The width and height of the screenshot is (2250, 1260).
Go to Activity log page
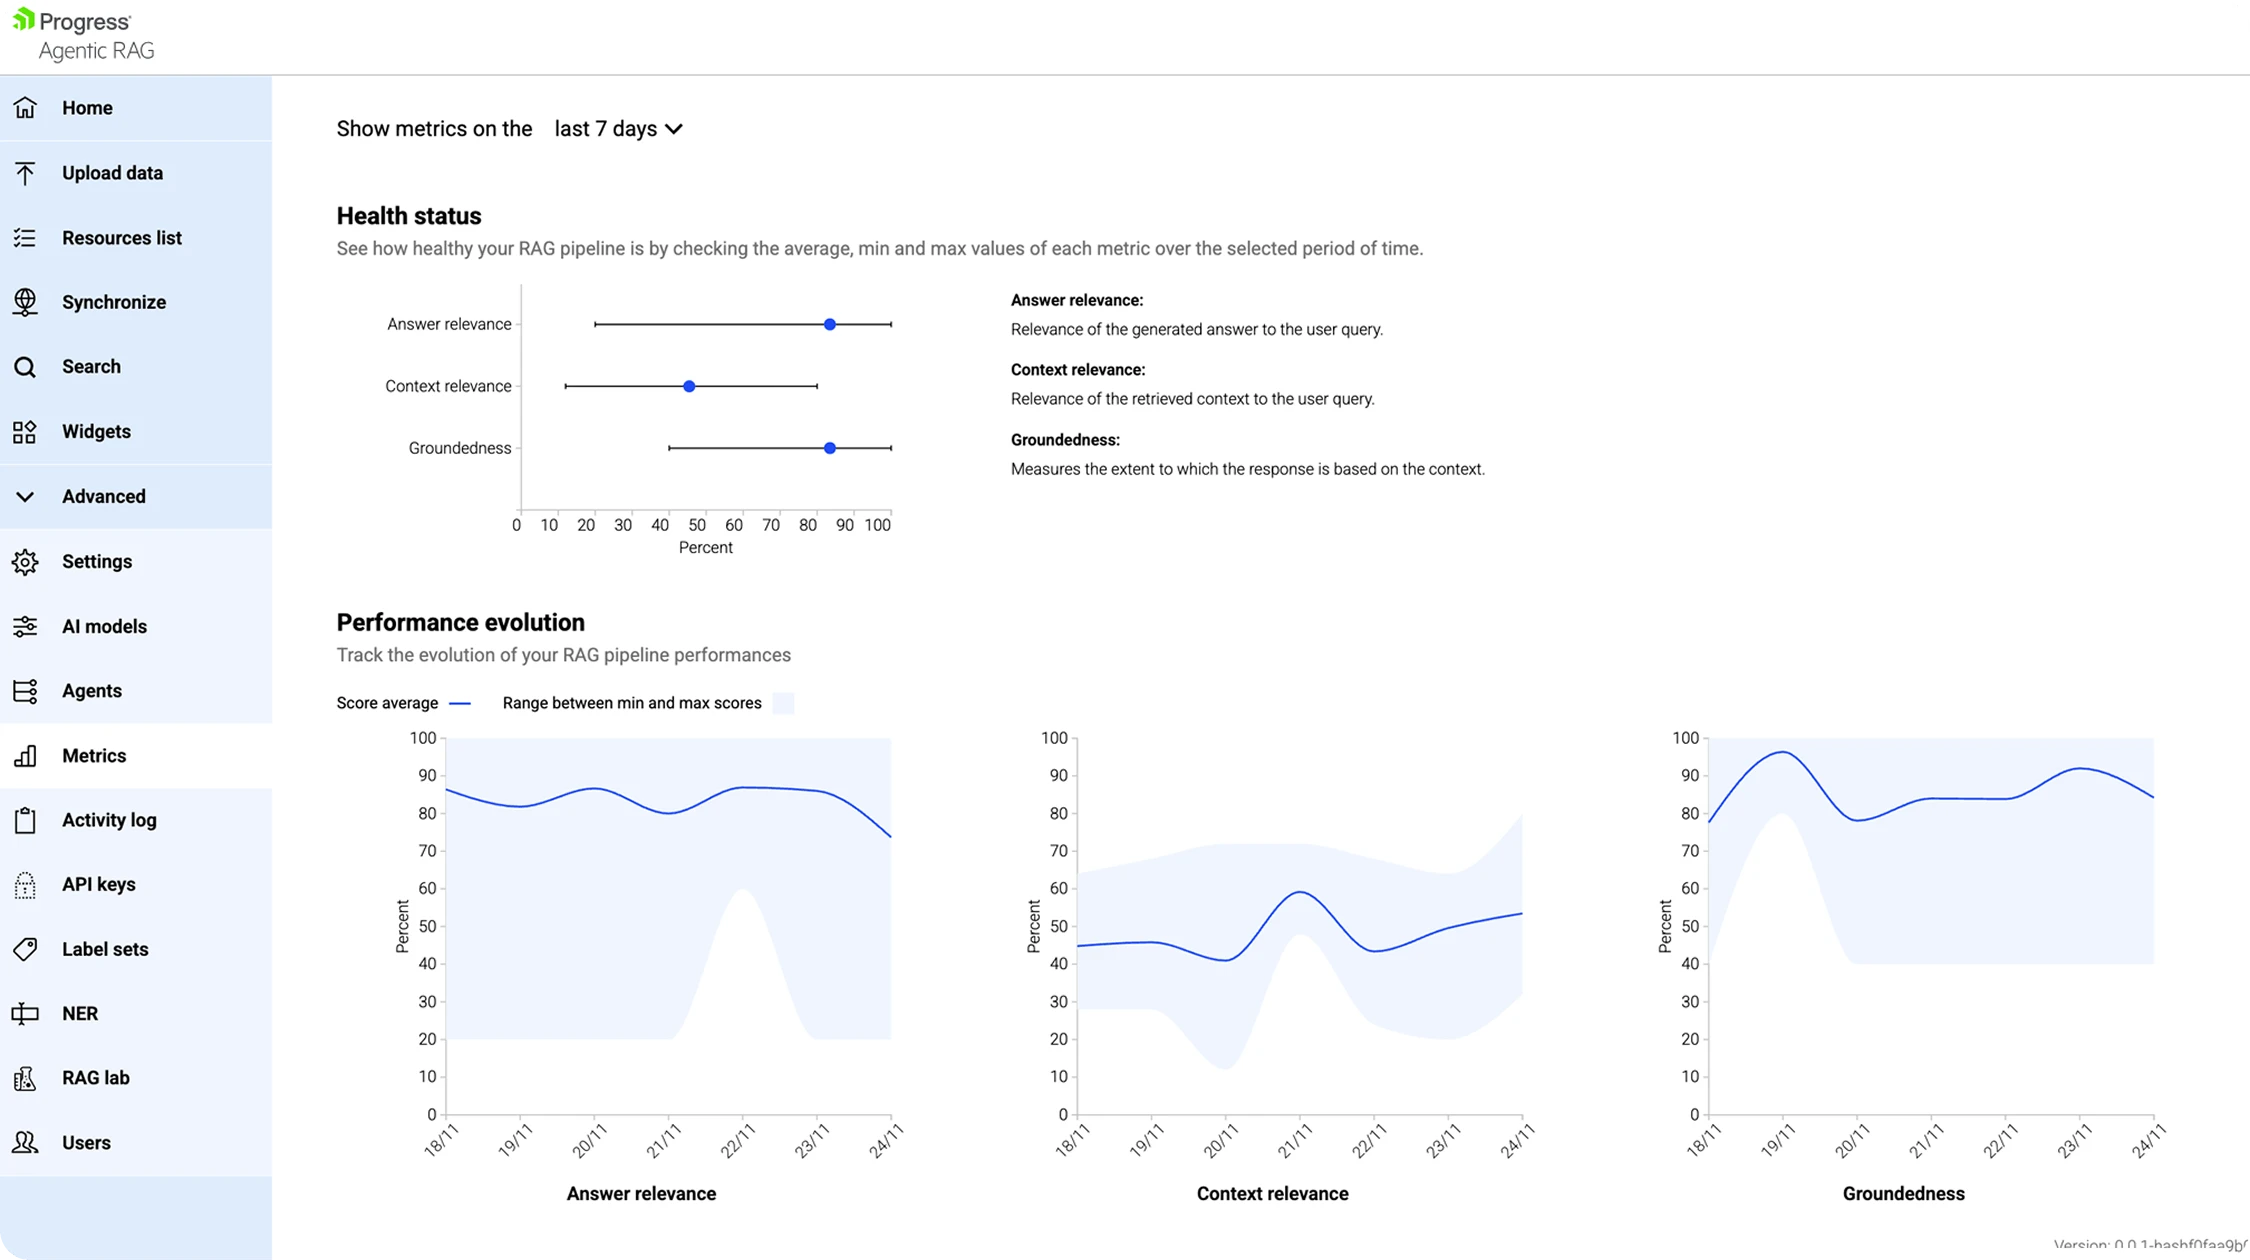[x=109, y=820]
